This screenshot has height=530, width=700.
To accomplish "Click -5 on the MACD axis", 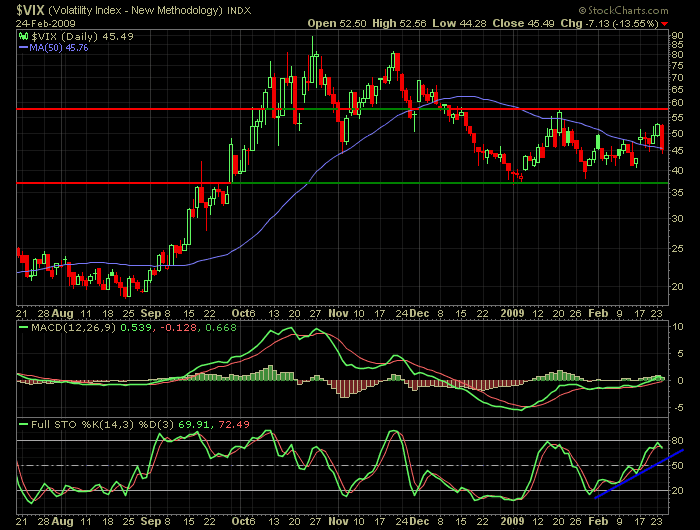I will pyautogui.click(x=677, y=408).
